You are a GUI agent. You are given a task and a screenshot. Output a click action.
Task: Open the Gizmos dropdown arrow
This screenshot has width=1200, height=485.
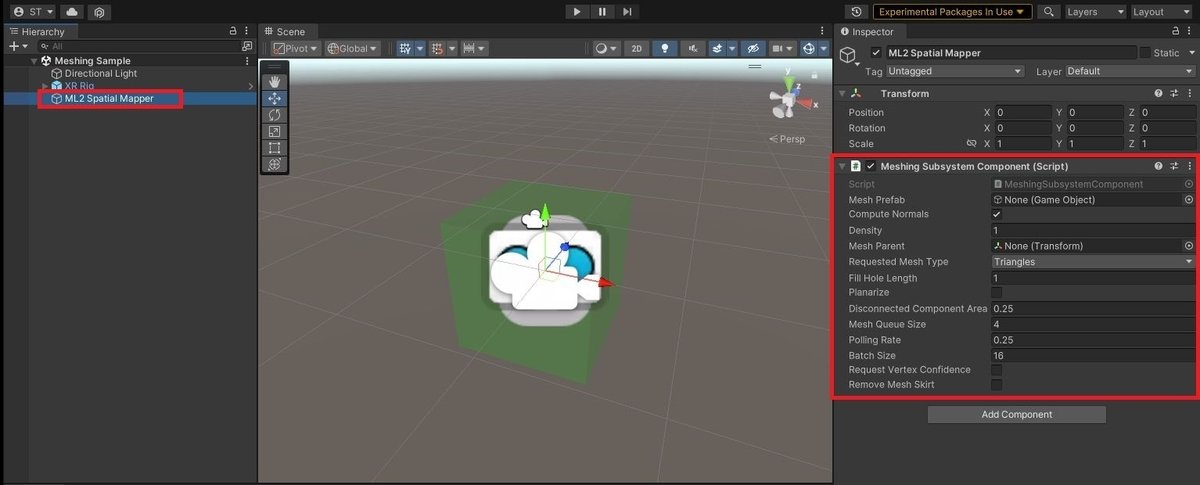(x=823, y=48)
